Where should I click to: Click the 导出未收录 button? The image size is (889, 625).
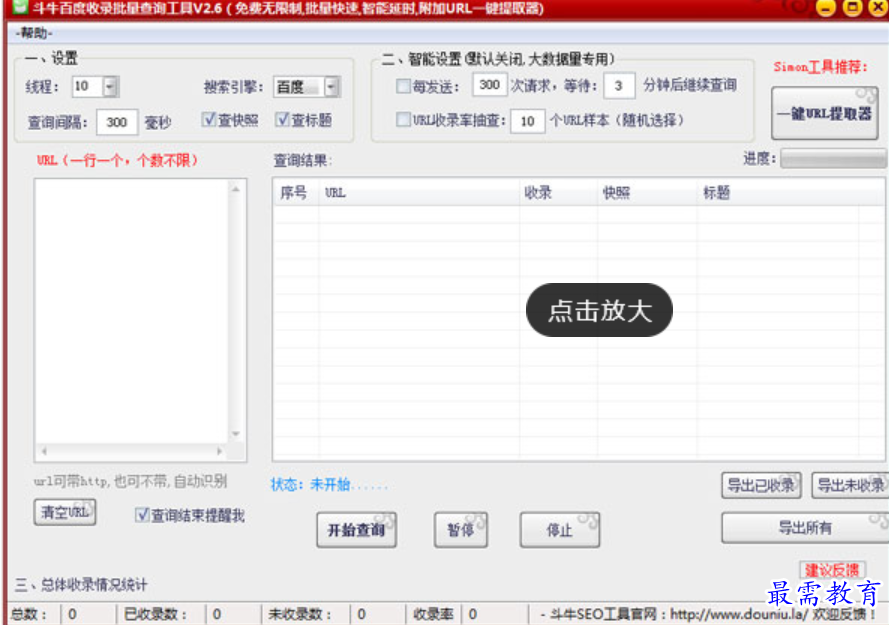[x=850, y=485]
